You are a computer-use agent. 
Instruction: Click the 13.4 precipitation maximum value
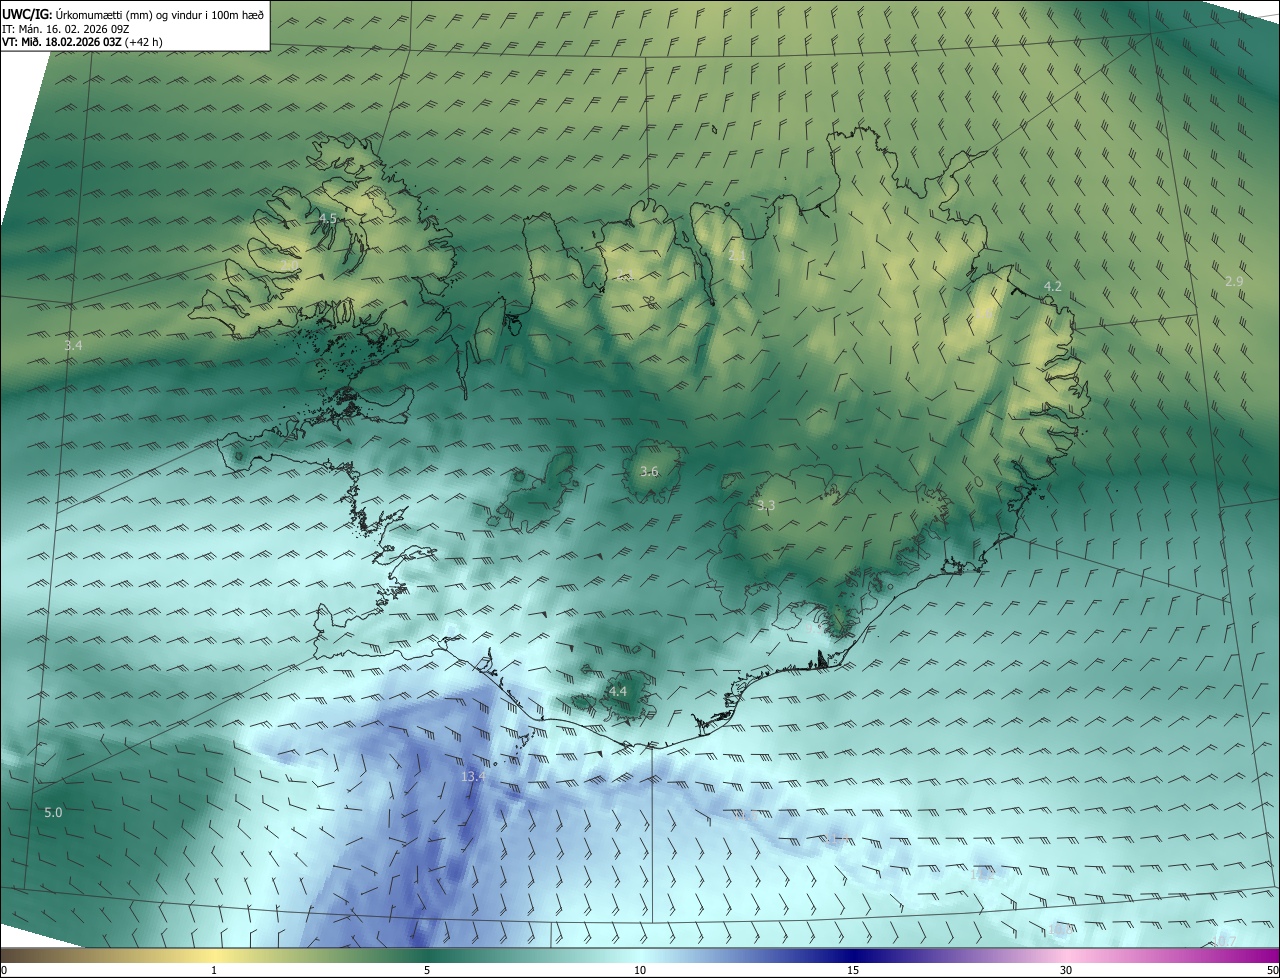473,776
